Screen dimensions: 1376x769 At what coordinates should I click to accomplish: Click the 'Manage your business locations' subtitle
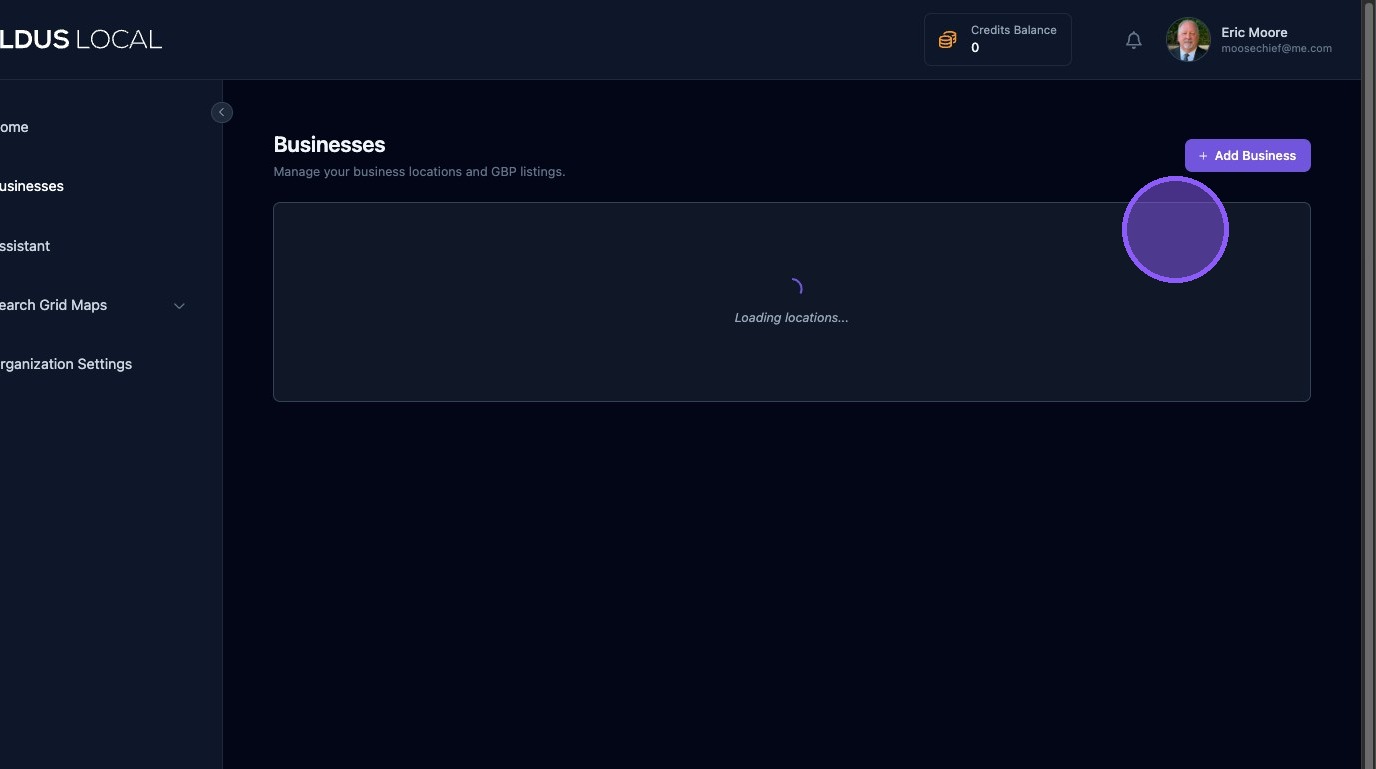coord(419,172)
